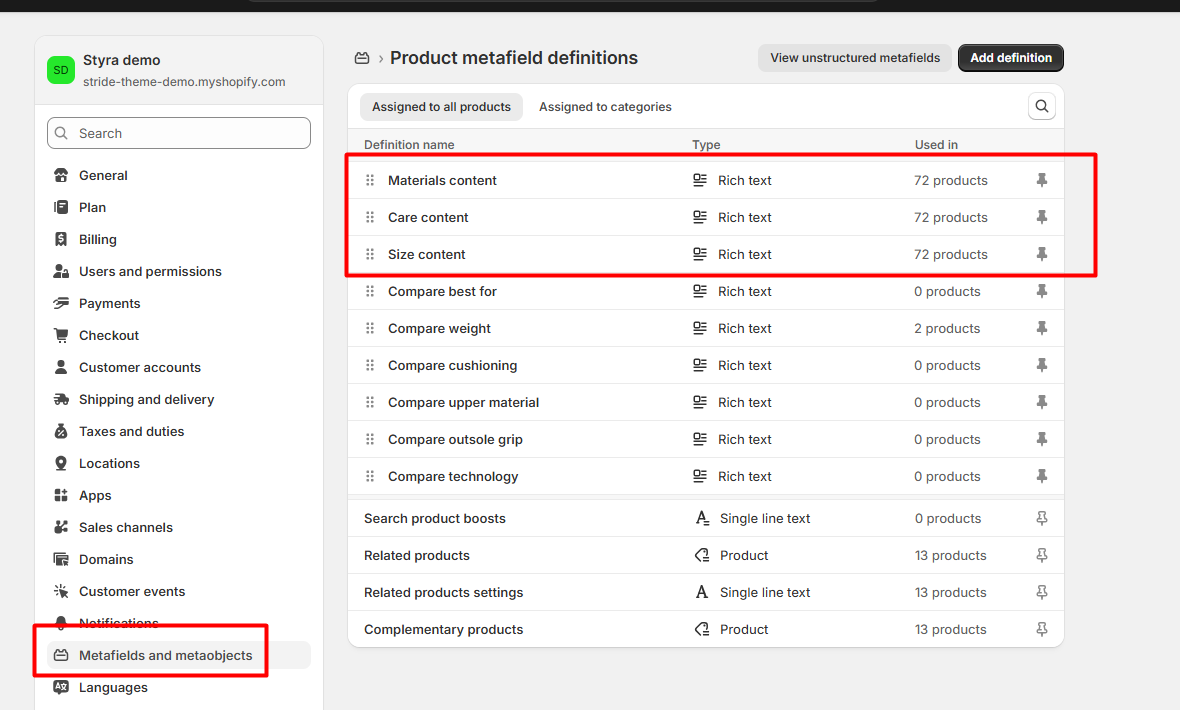
Task: Click View unstructured metafields button
Action: (x=855, y=58)
